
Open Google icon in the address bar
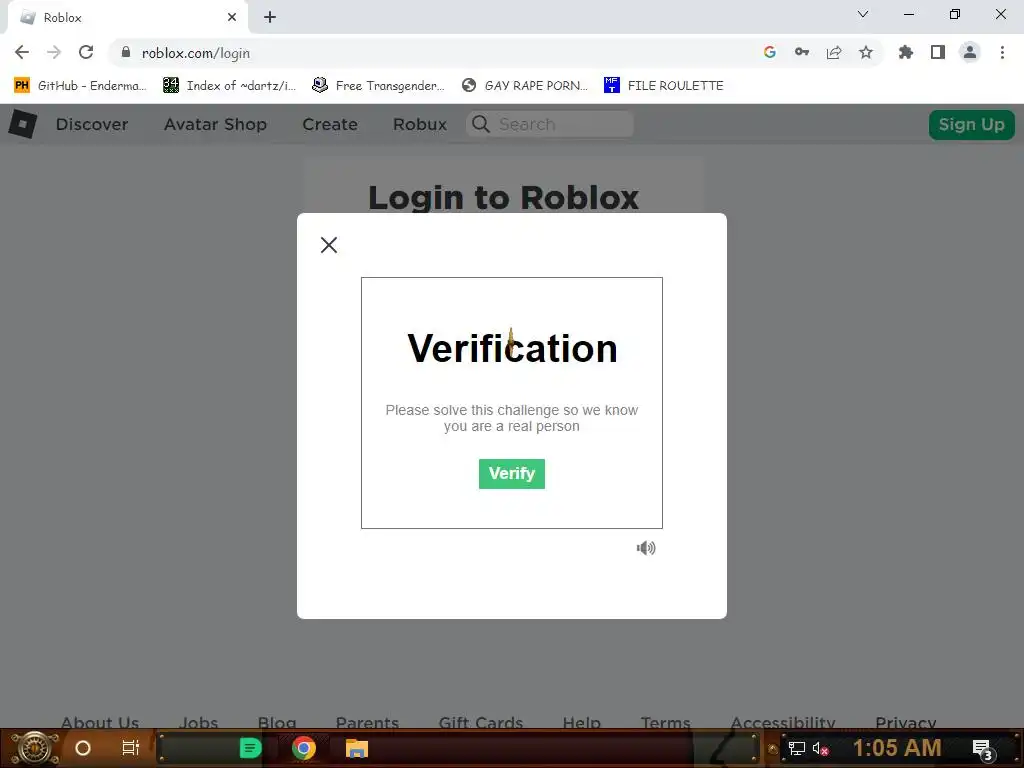point(769,53)
